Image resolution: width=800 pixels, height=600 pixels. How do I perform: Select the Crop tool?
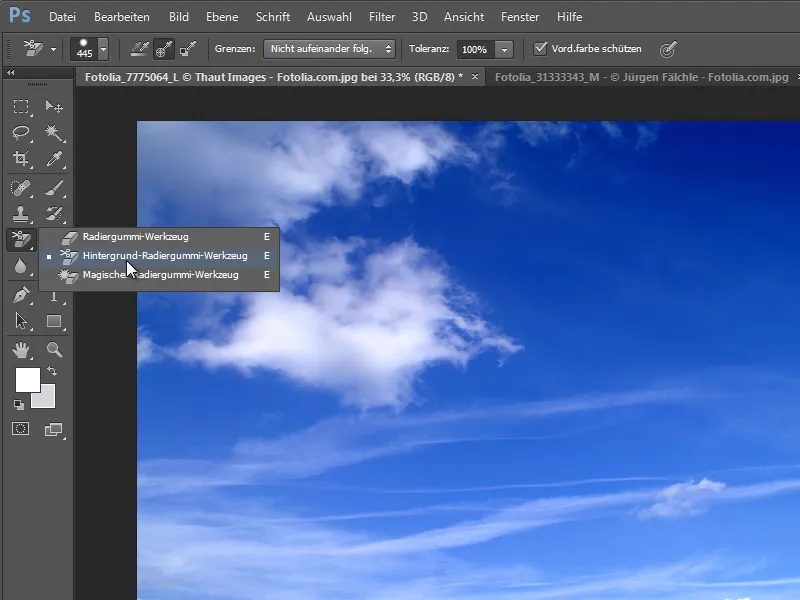(x=21, y=159)
